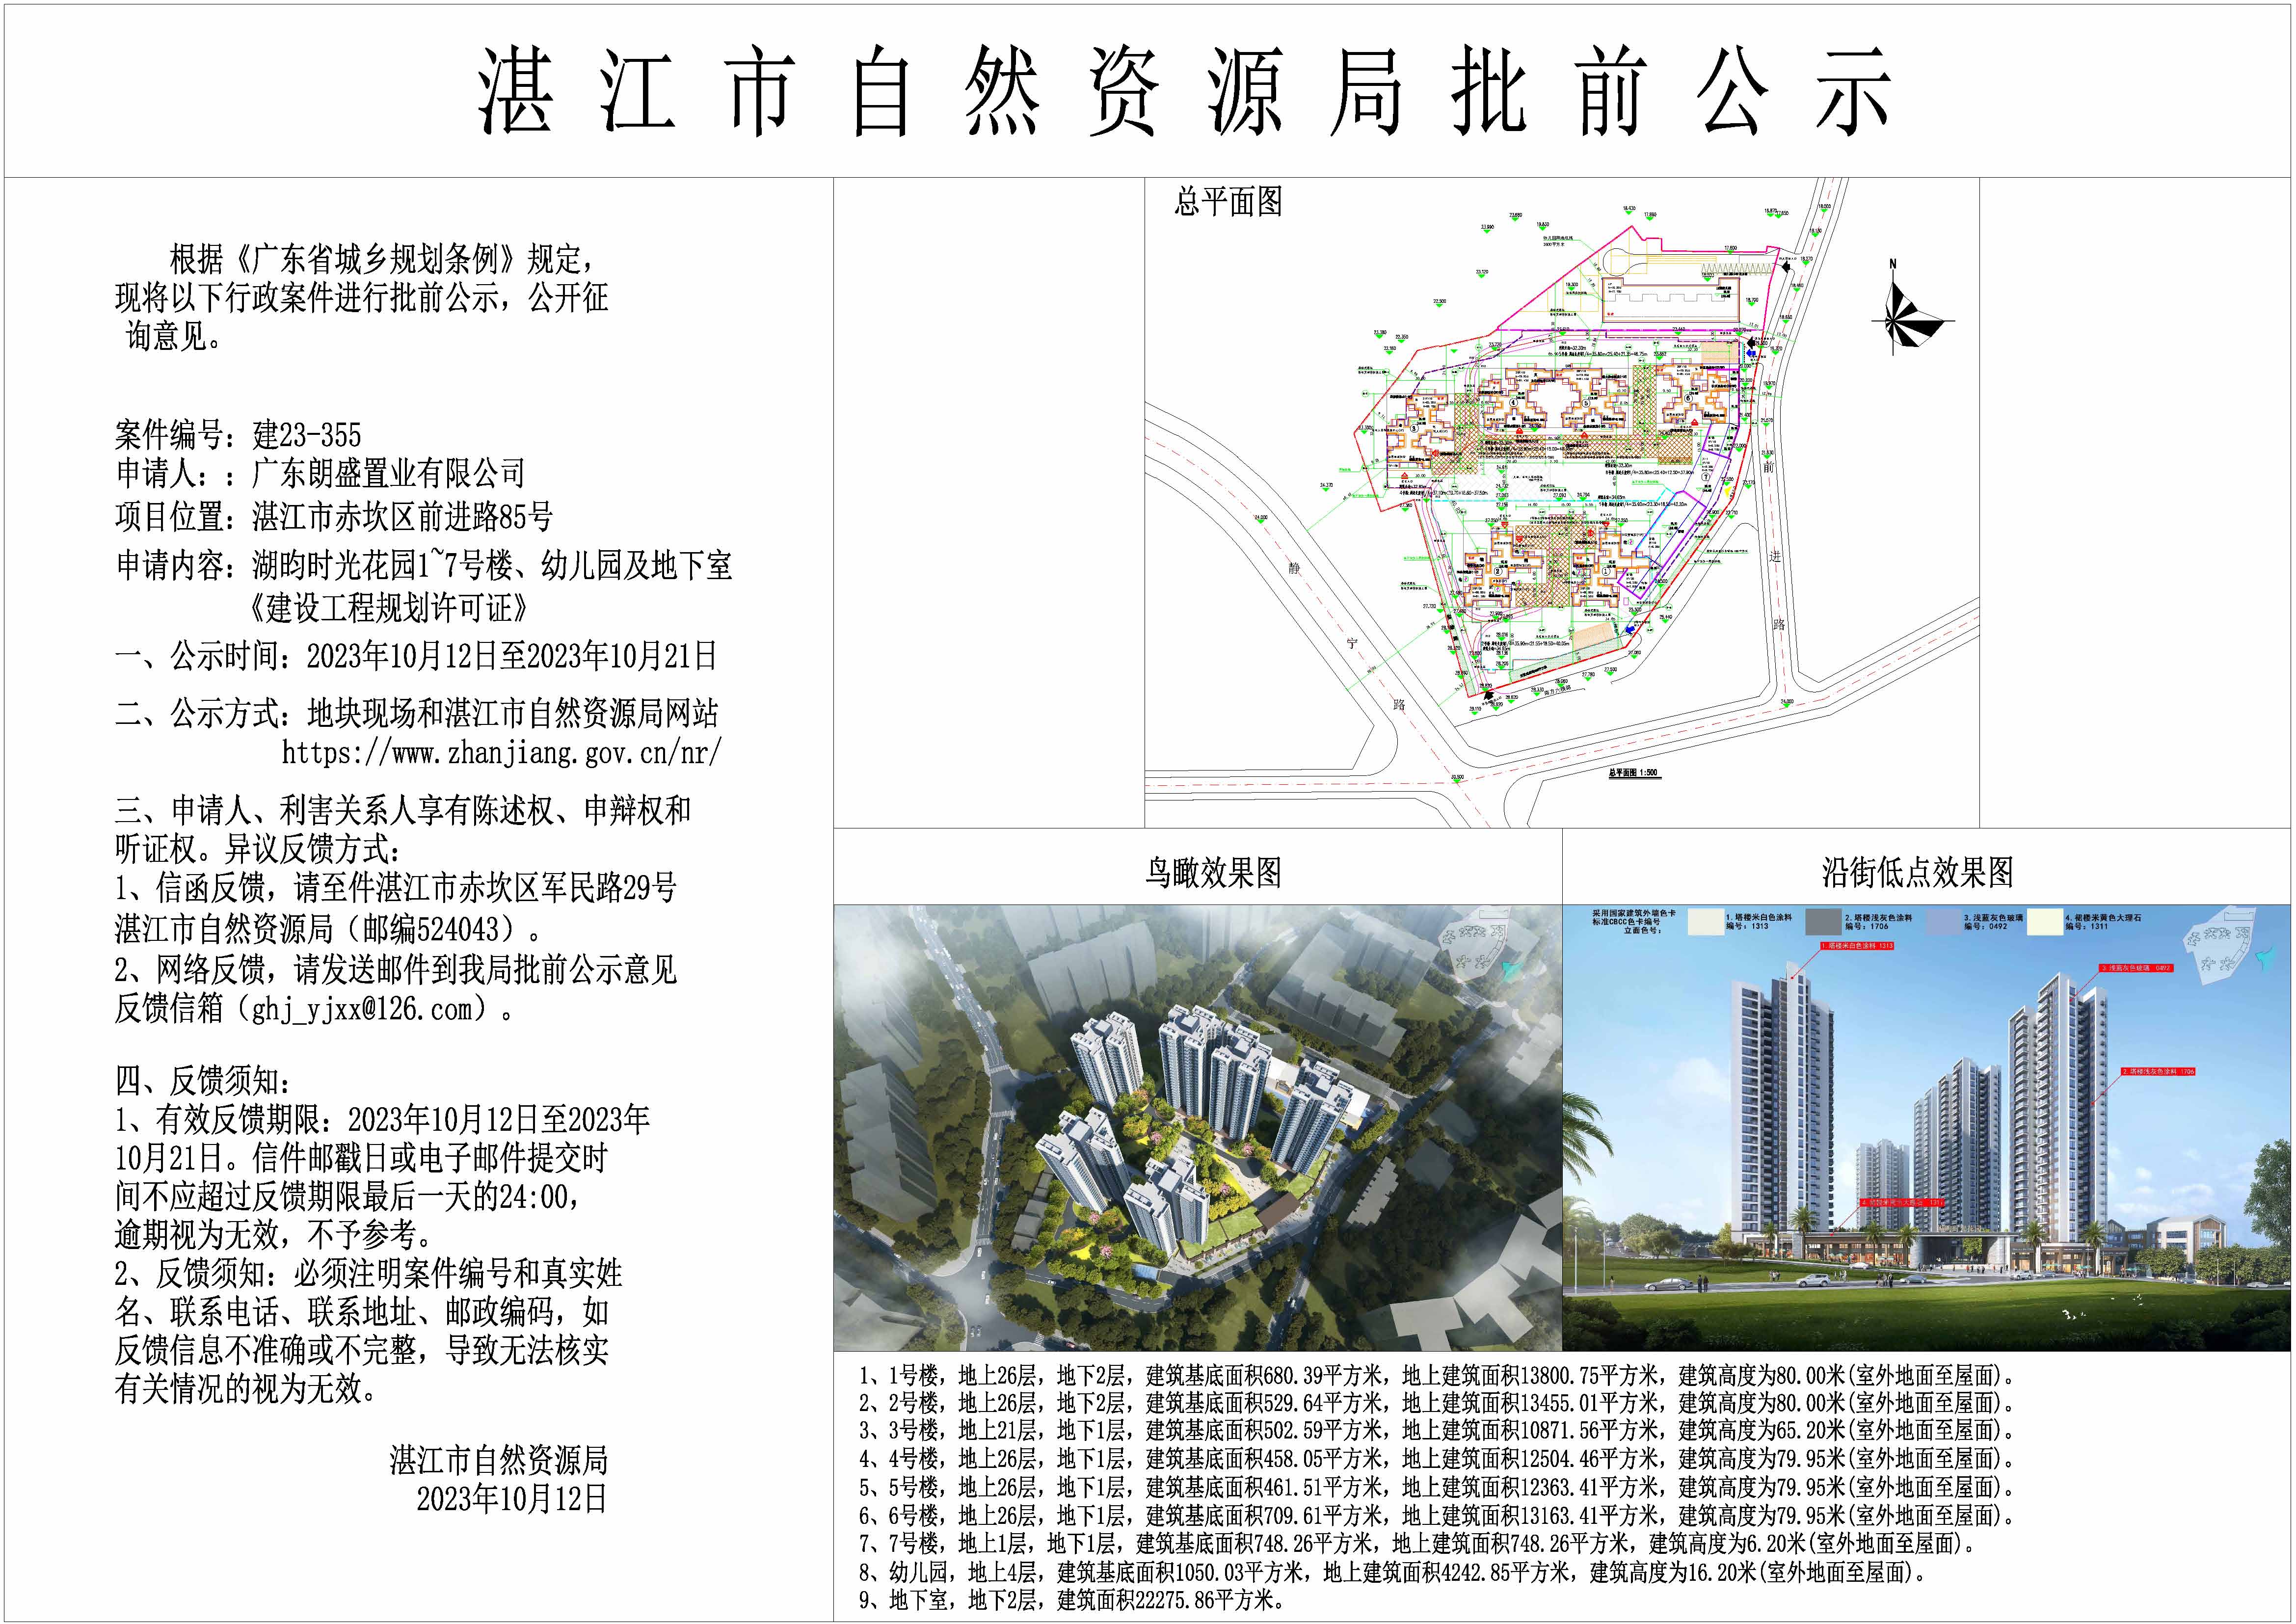Viewport: 2296px width, 1624px height.
Task: Click the 地下室 basement area entry row
Action: click(x=1070, y=1600)
